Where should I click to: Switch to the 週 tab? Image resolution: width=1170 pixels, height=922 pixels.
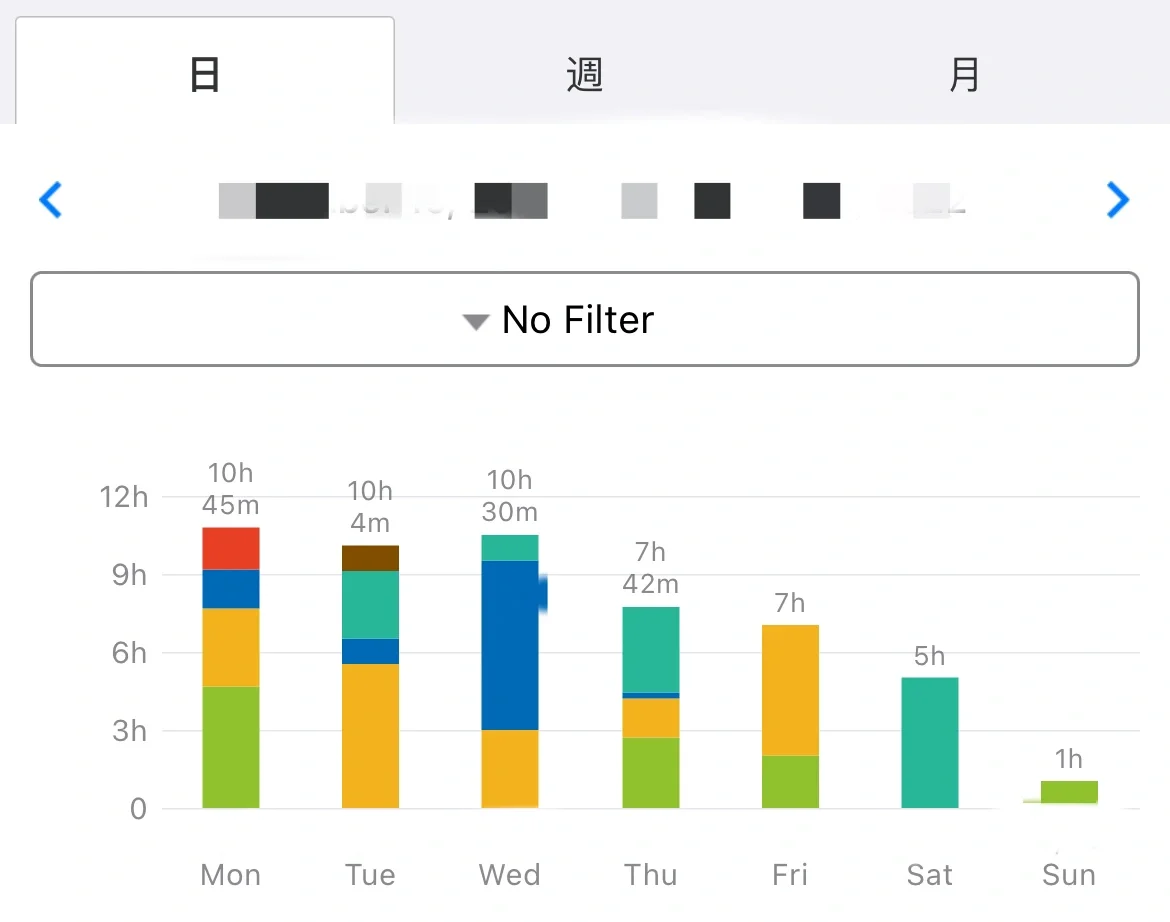pyautogui.click(x=585, y=75)
